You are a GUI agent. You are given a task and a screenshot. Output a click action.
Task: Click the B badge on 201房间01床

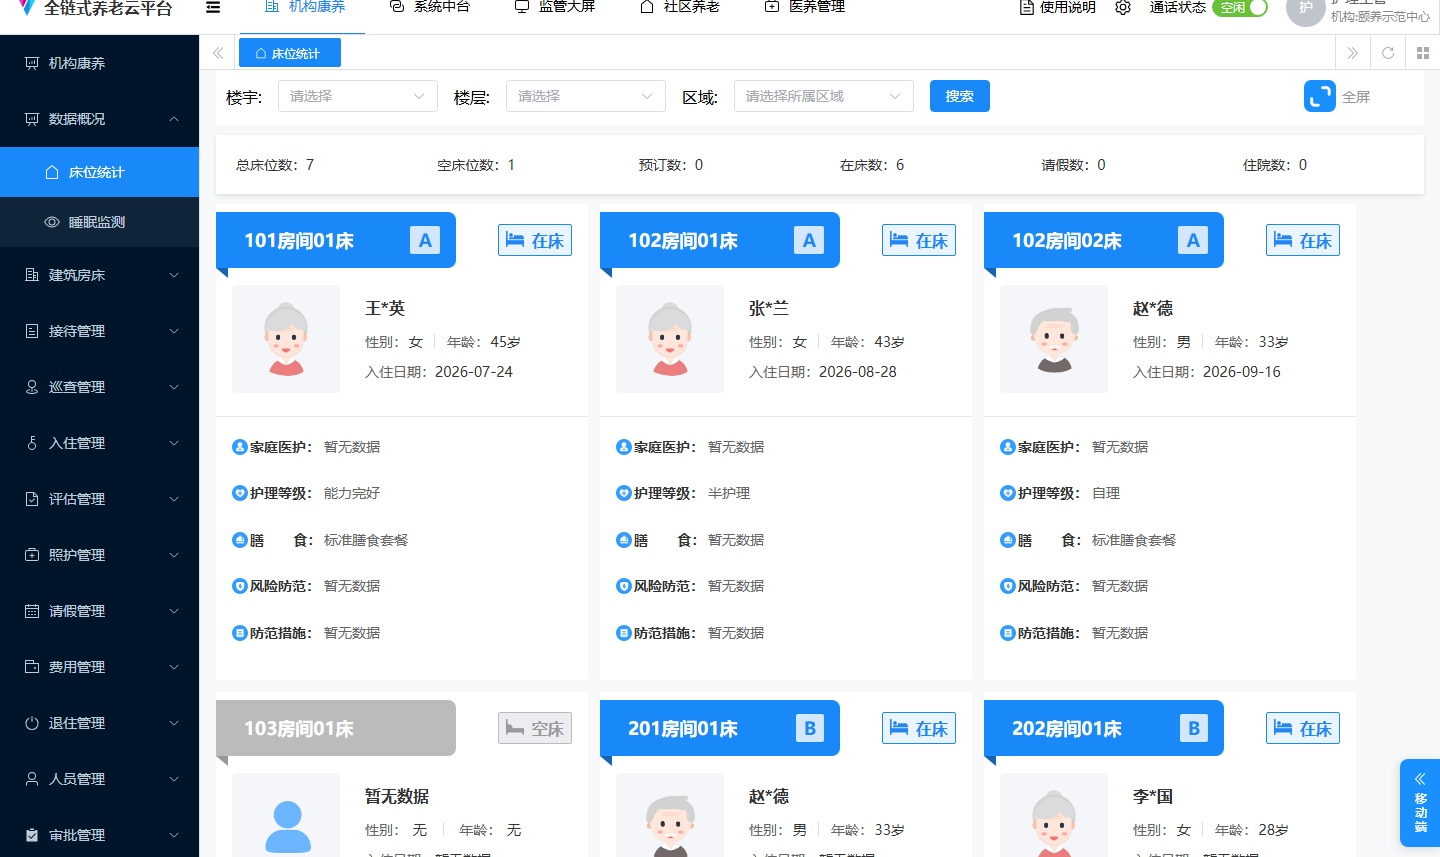click(809, 728)
